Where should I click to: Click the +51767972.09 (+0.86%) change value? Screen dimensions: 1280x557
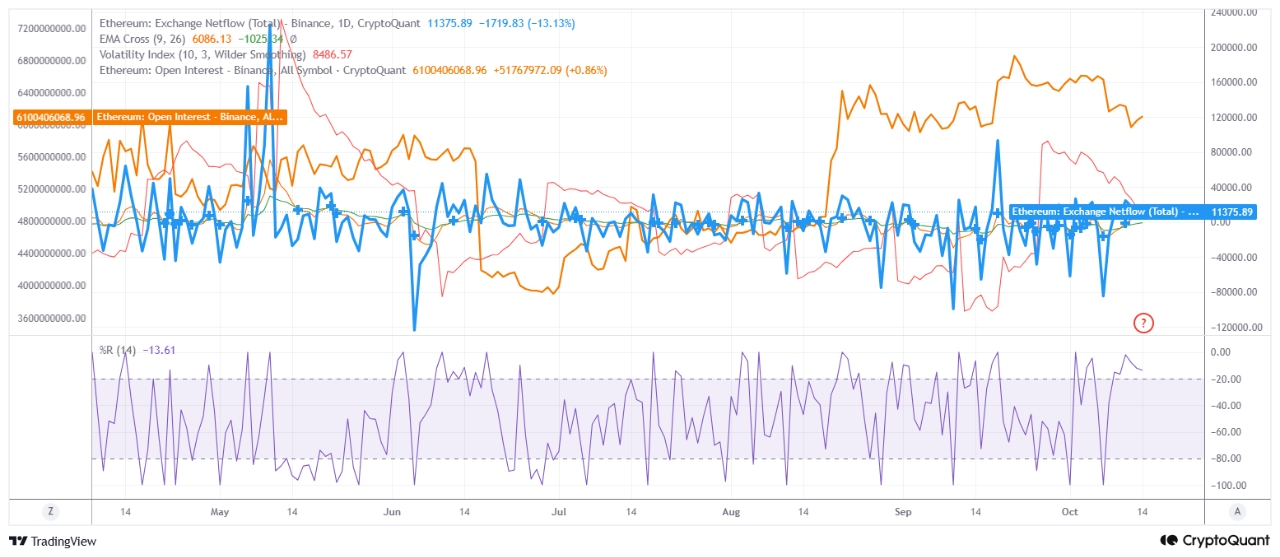550,70
